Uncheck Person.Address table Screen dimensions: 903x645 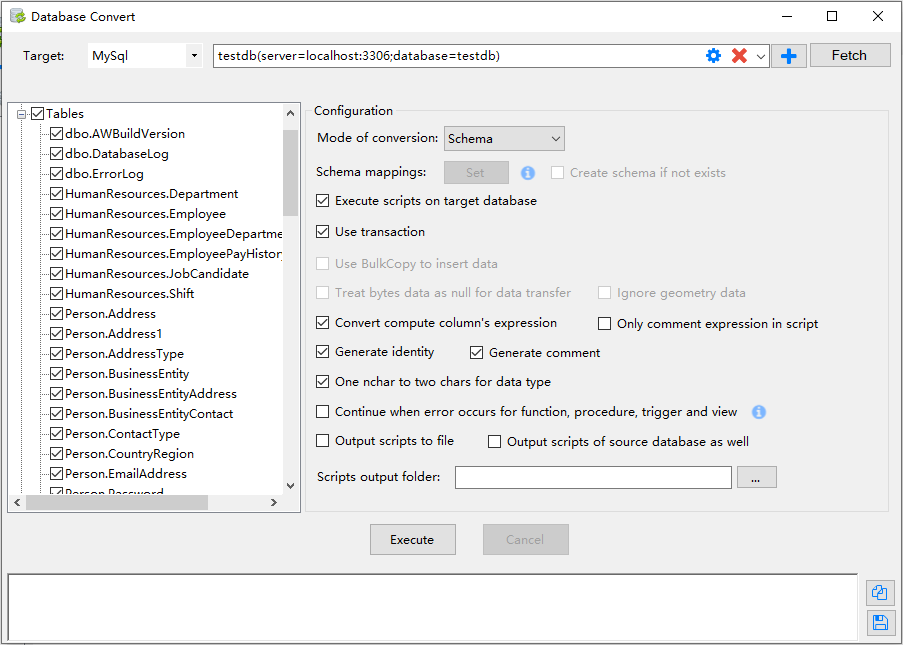[x=56, y=314]
